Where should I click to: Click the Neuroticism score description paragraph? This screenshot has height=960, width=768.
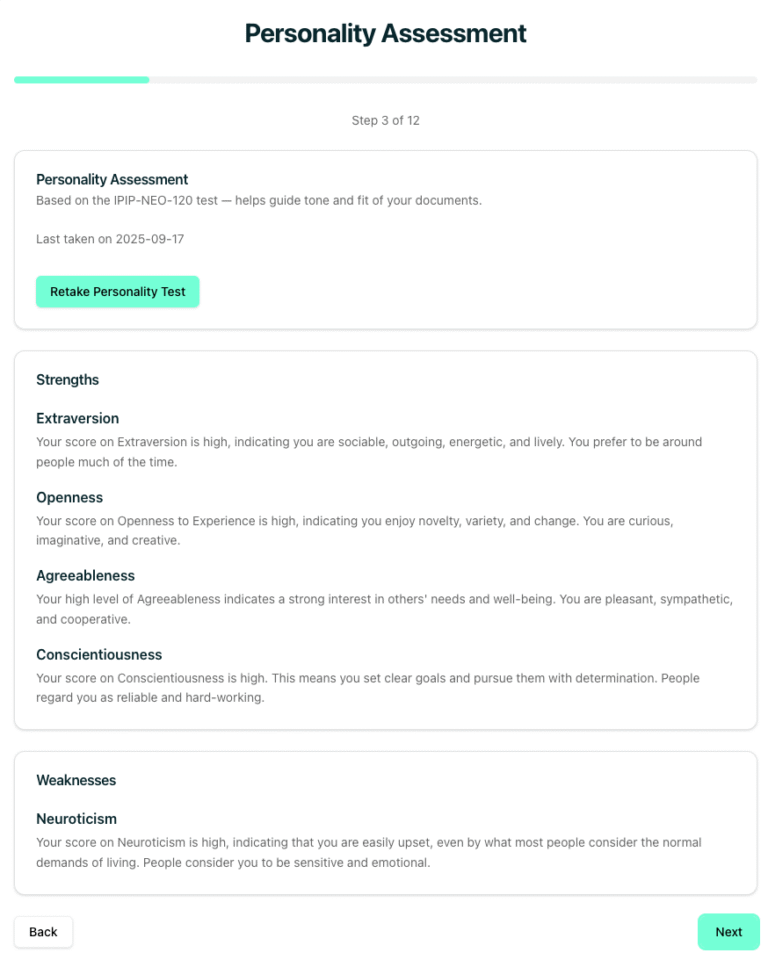[369, 852]
